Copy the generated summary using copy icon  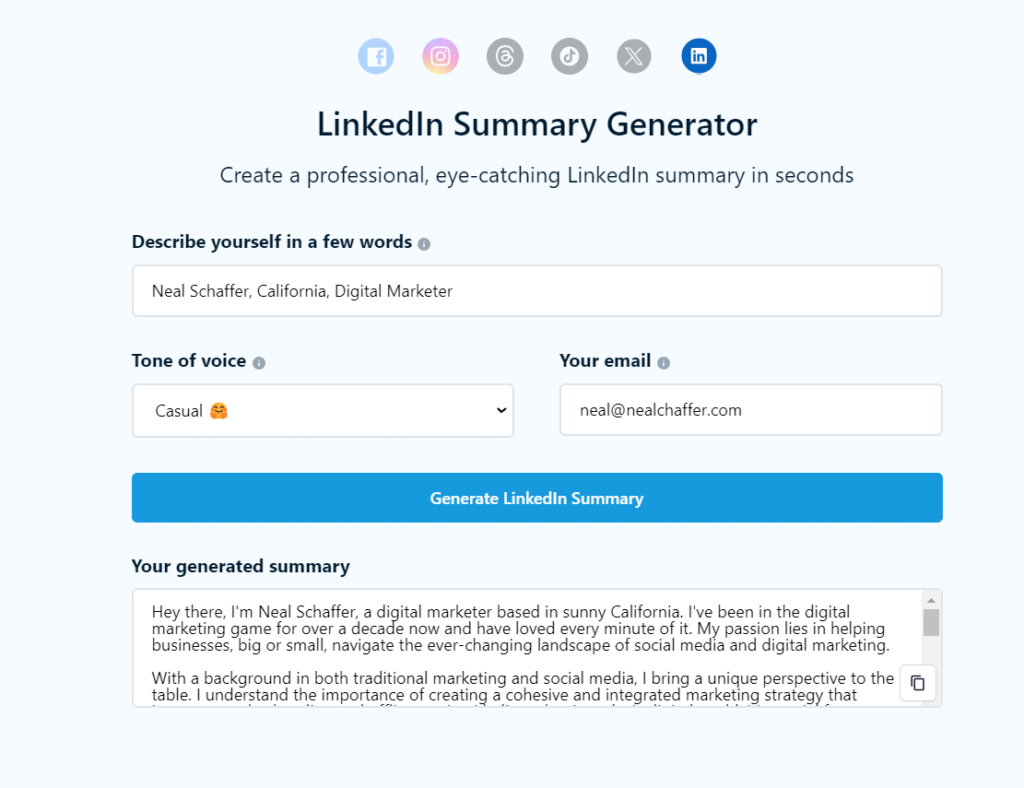click(917, 683)
